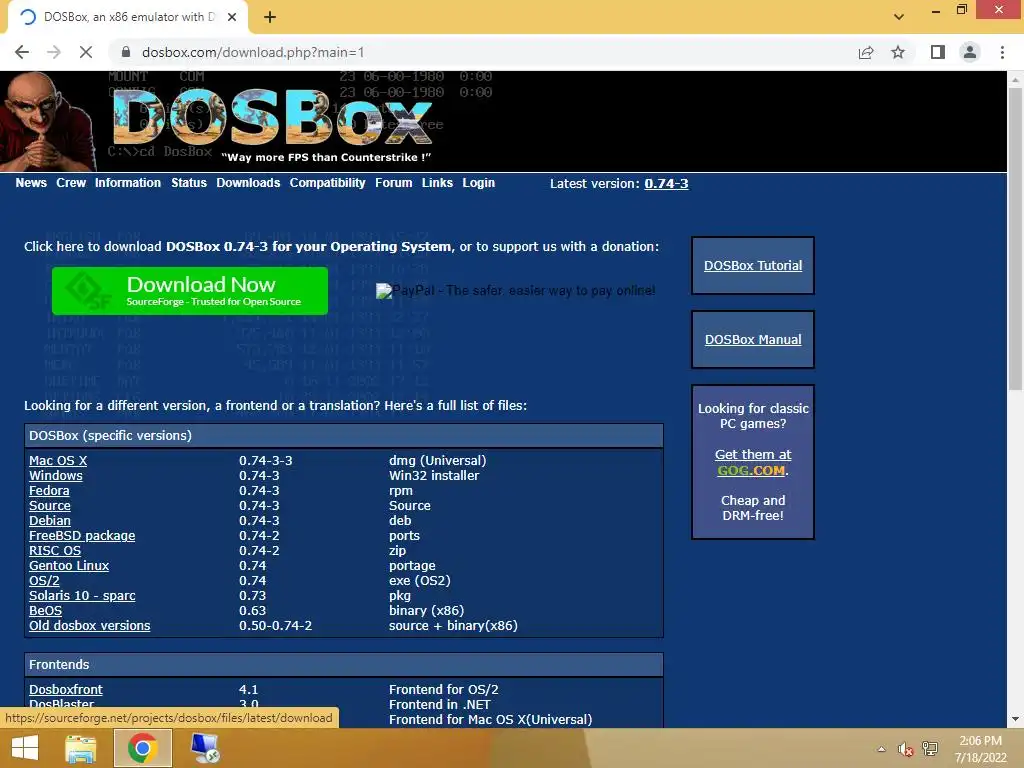Open the Windows Start button
1024x768 pixels.
(x=25, y=748)
